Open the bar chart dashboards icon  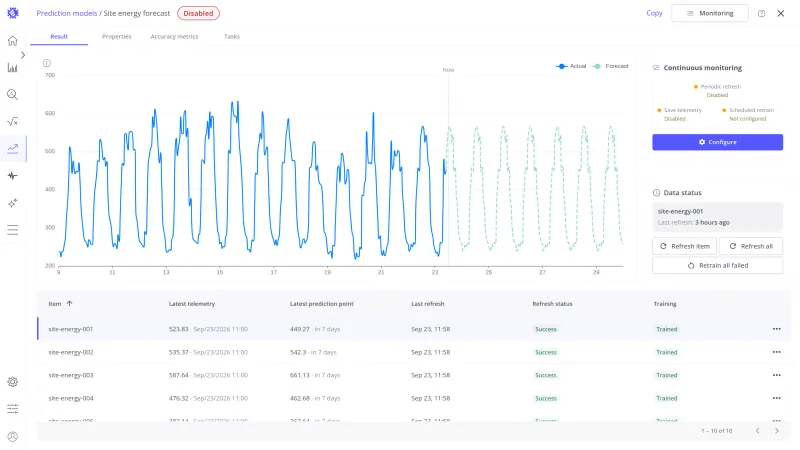point(13,67)
